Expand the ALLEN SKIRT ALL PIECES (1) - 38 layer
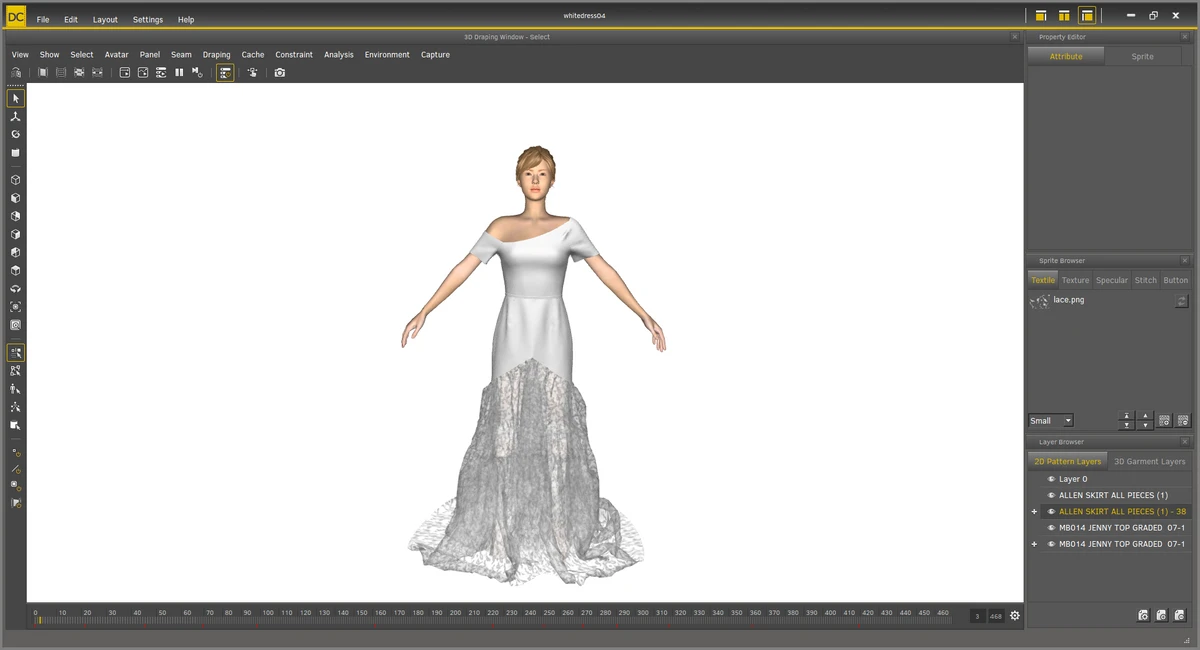1200x650 pixels. click(x=1034, y=511)
